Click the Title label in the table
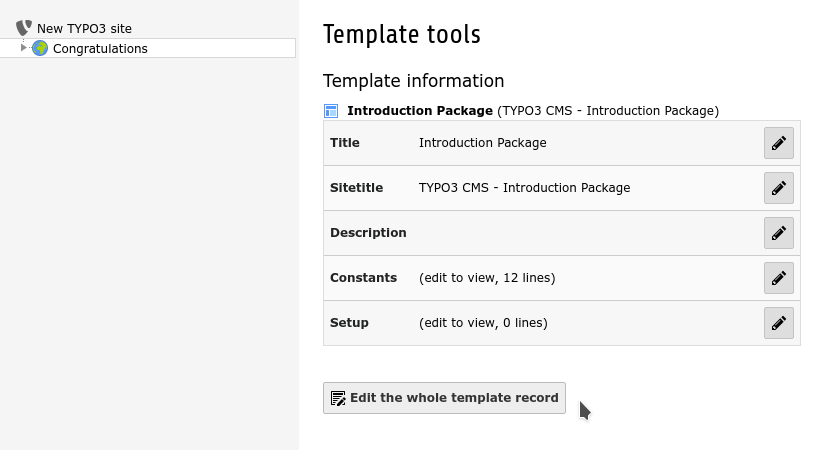This screenshot has height=450, width=819. (x=345, y=143)
